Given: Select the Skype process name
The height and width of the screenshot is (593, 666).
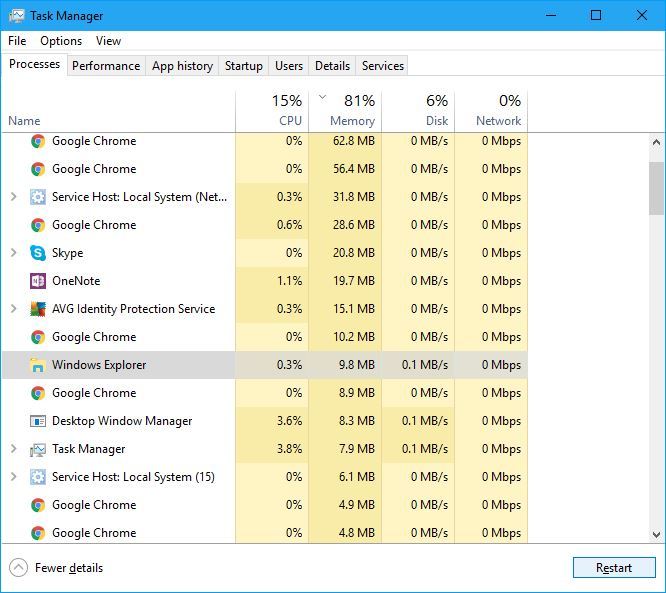Looking at the screenshot, I should coord(68,253).
